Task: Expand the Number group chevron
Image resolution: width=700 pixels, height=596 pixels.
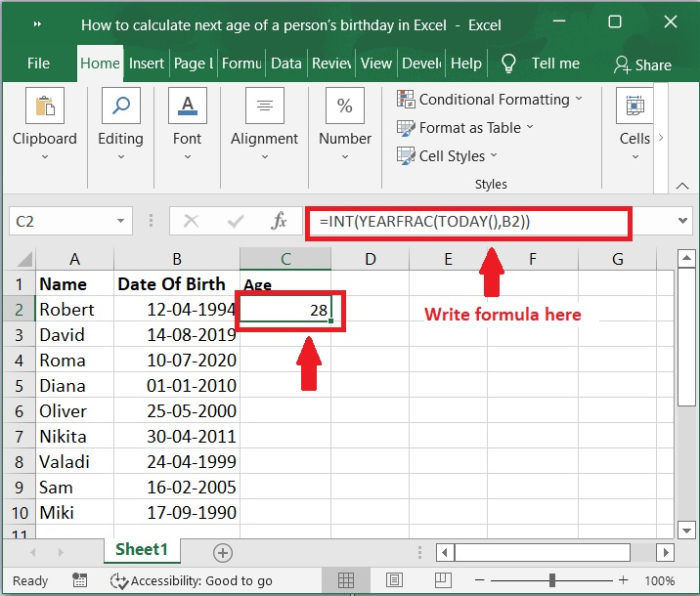Action: pos(345,157)
